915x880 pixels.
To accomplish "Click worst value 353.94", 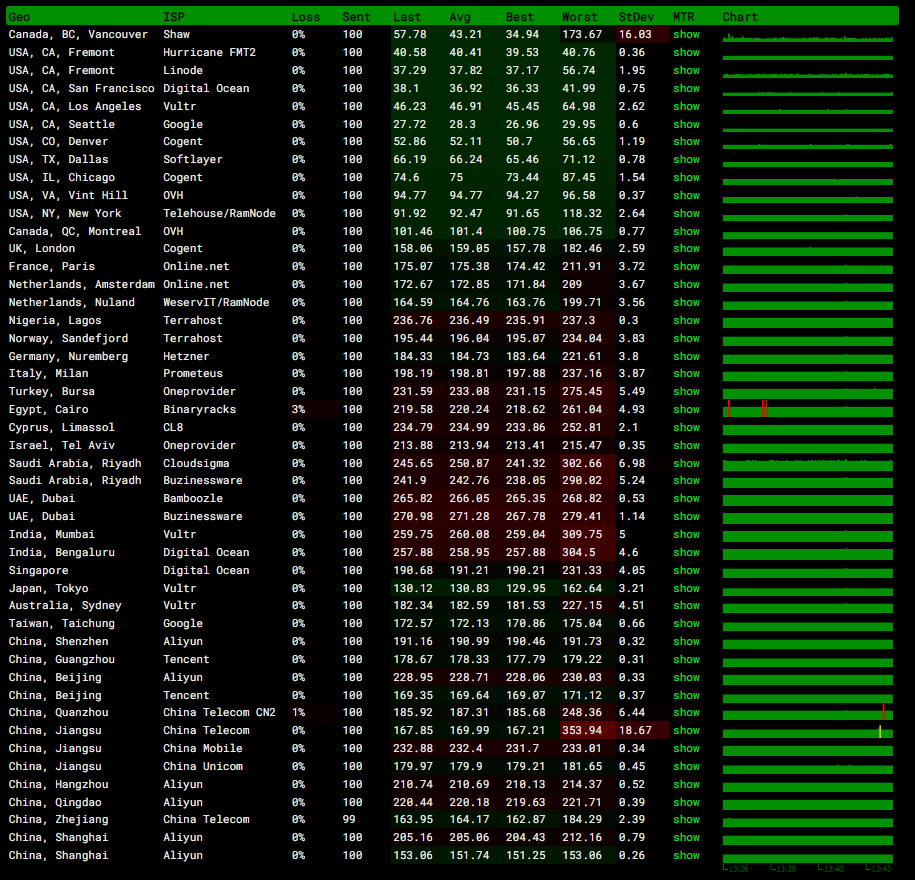I will tap(582, 731).
